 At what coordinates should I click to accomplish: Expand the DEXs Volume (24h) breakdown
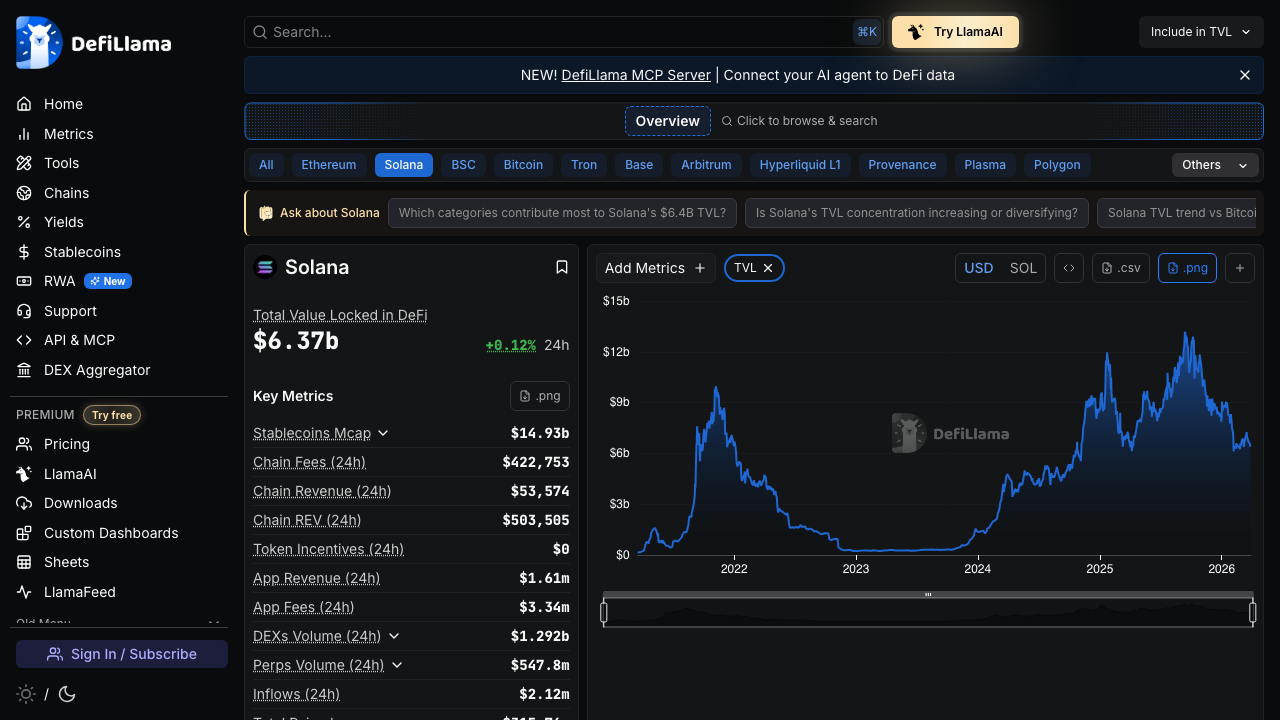pos(393,636)
